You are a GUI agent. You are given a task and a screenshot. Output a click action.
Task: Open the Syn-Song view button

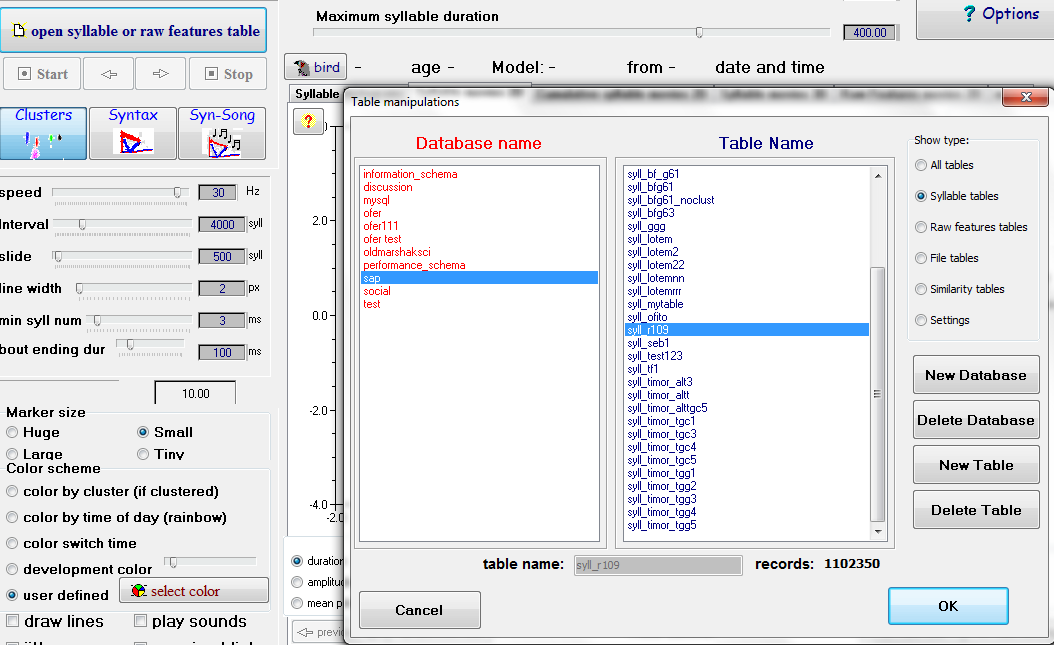point(222,134)
